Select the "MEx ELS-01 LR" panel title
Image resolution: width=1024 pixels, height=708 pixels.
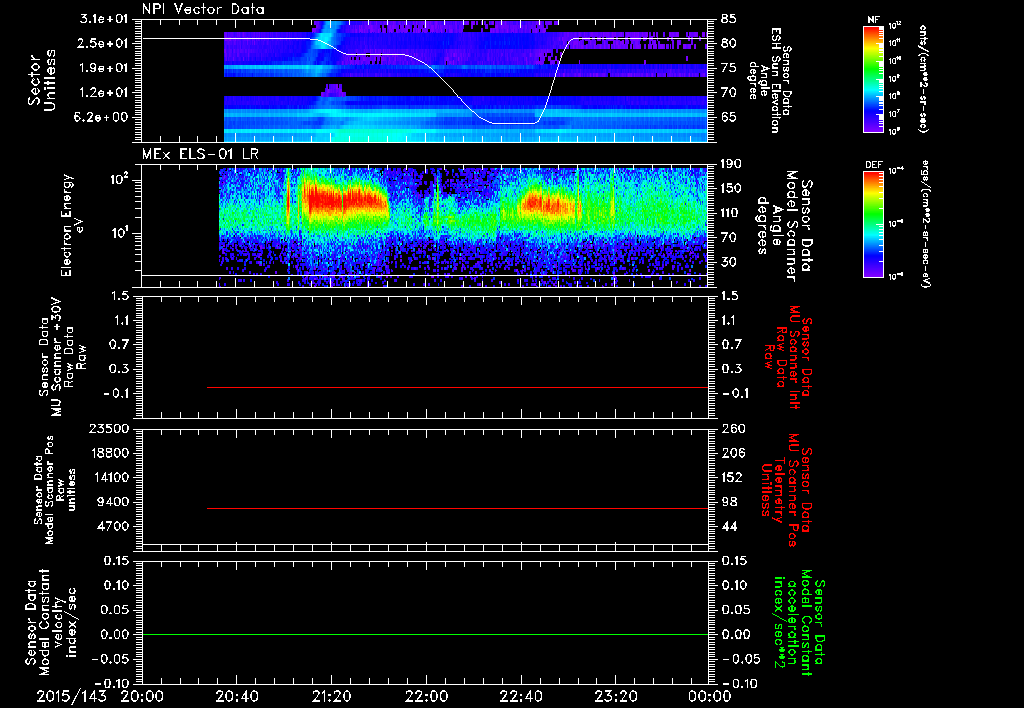(x=200, y=154)
